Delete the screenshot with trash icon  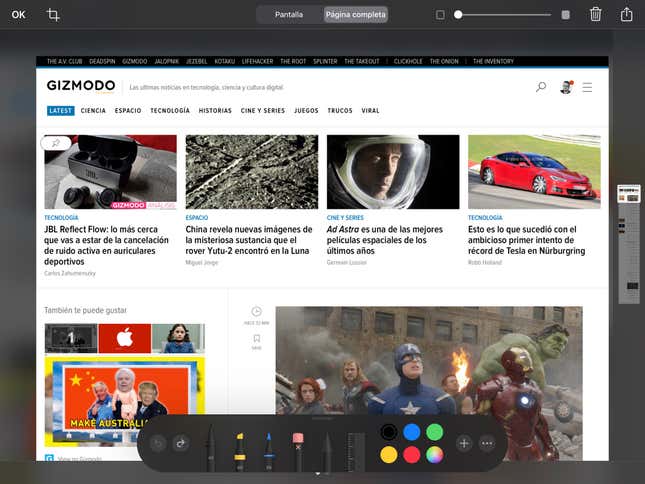(595, 15)
